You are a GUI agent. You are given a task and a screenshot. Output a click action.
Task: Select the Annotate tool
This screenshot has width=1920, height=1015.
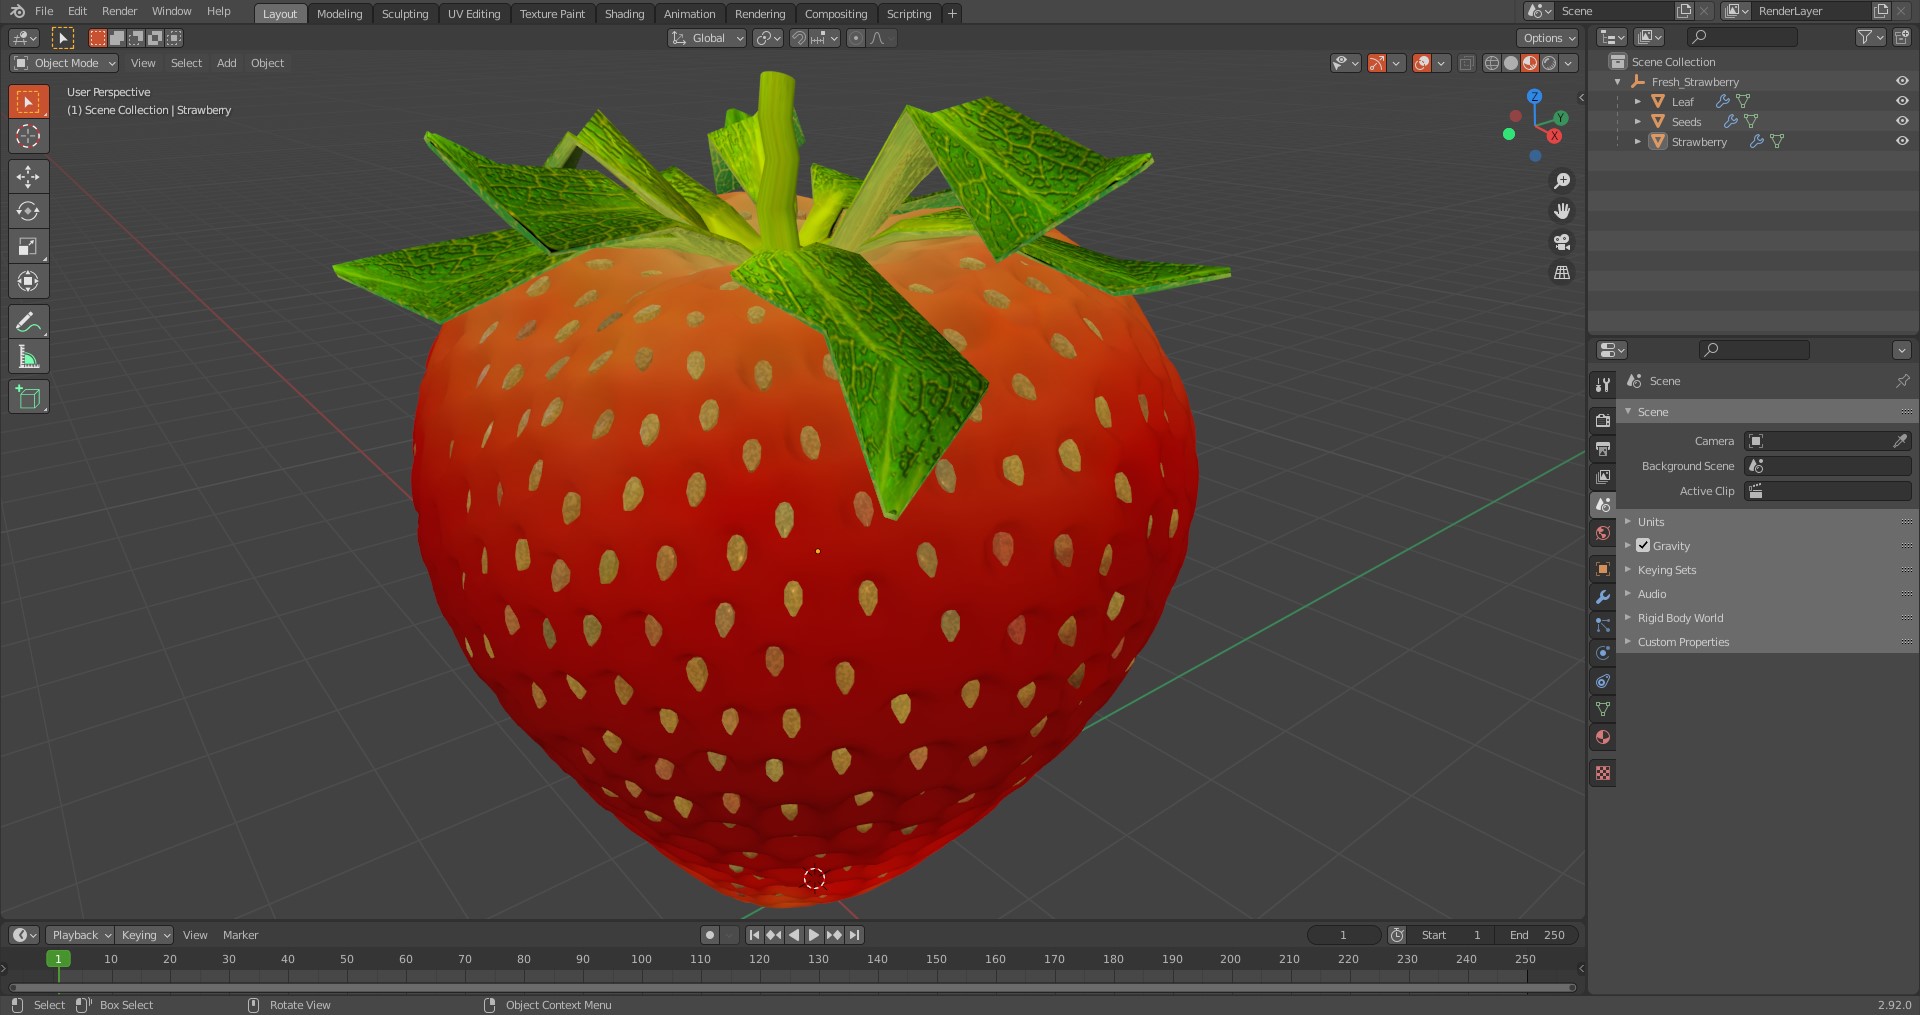click(28, 322)
